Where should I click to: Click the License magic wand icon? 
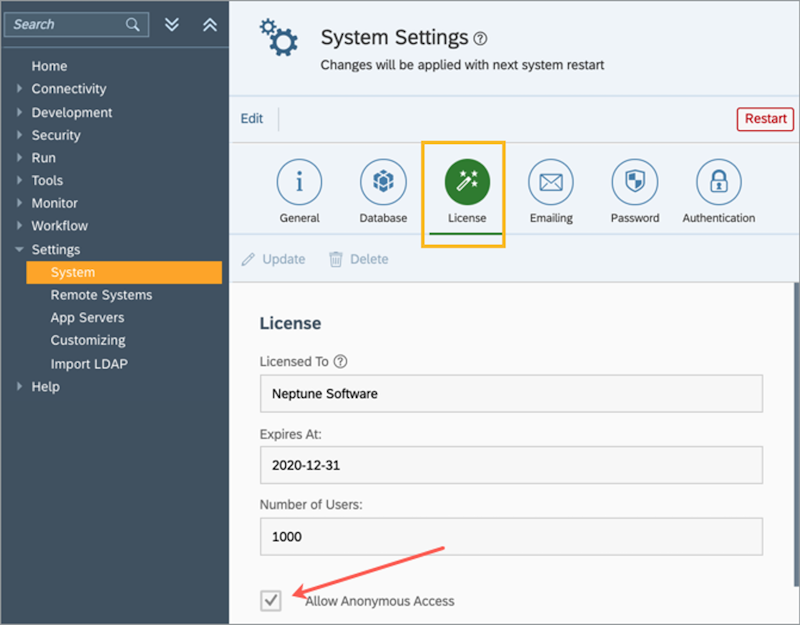467,182
